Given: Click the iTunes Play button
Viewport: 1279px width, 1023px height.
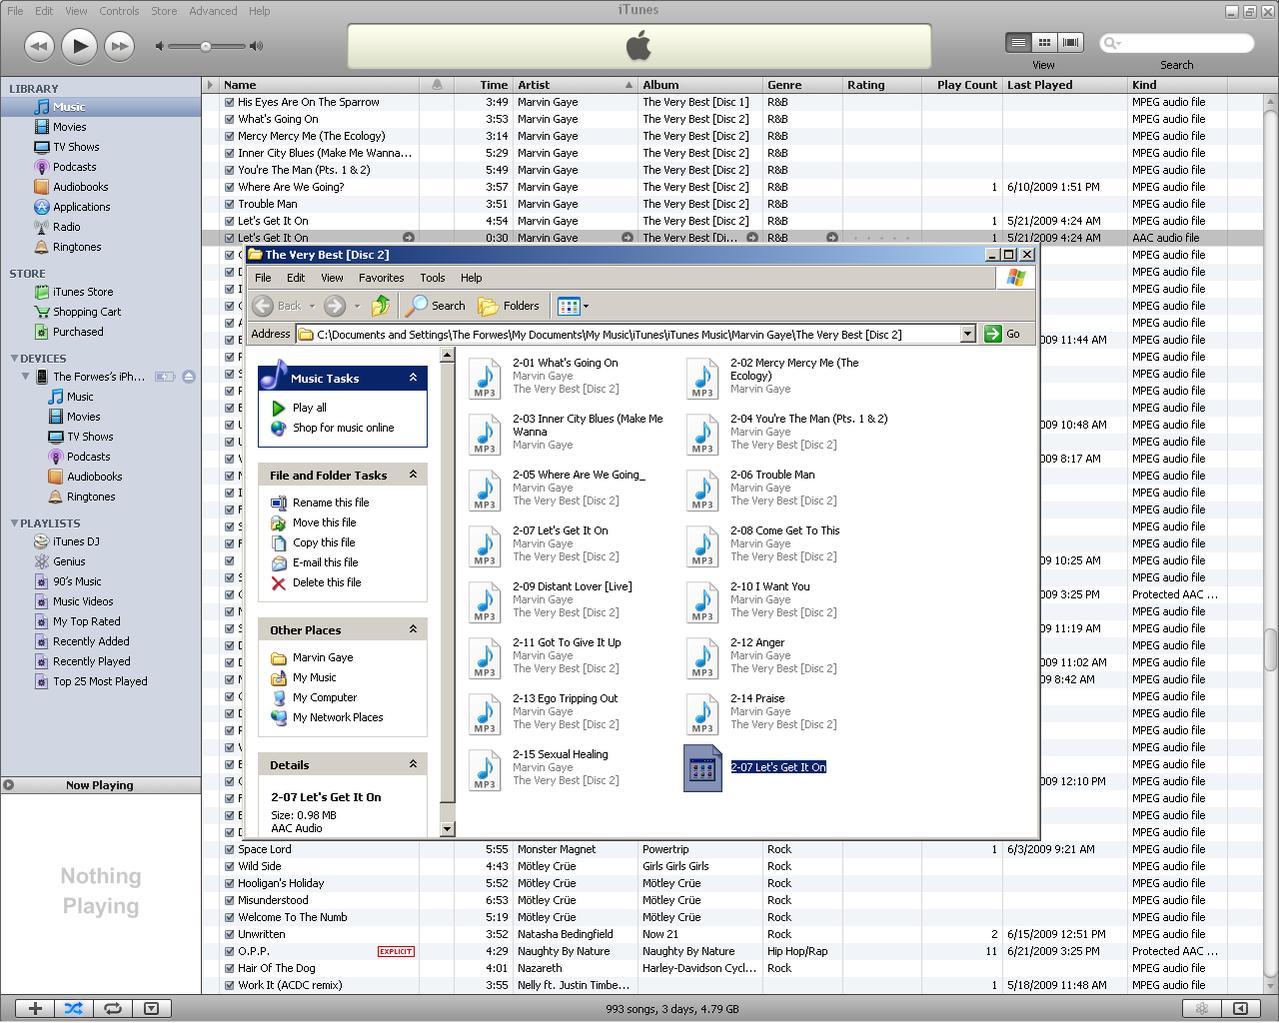Looking at the screenshot, I should coord(79,45).
